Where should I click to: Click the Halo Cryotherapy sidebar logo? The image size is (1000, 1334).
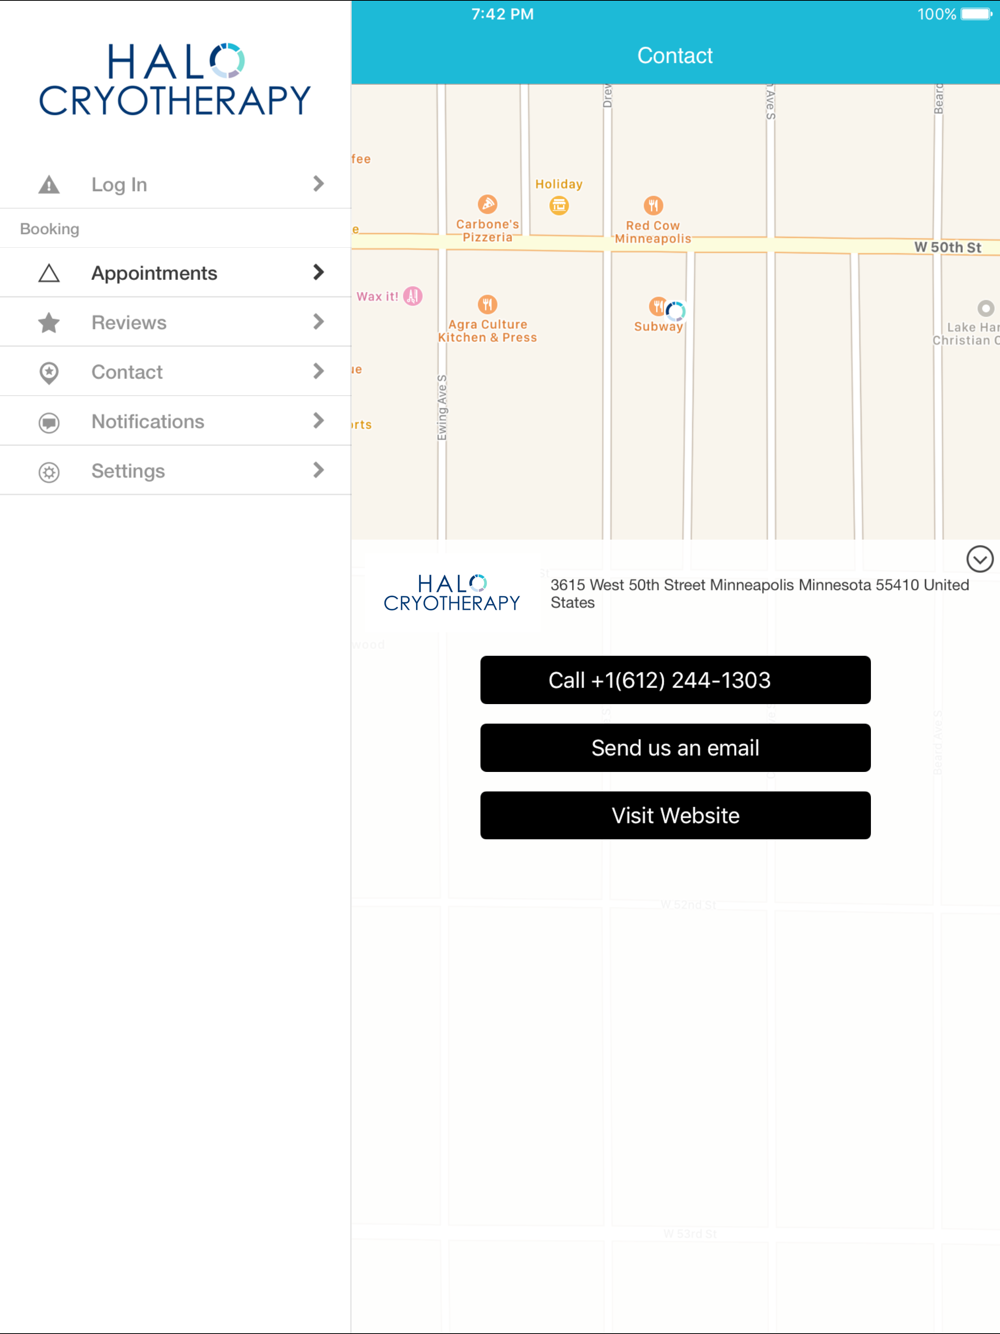175,80
